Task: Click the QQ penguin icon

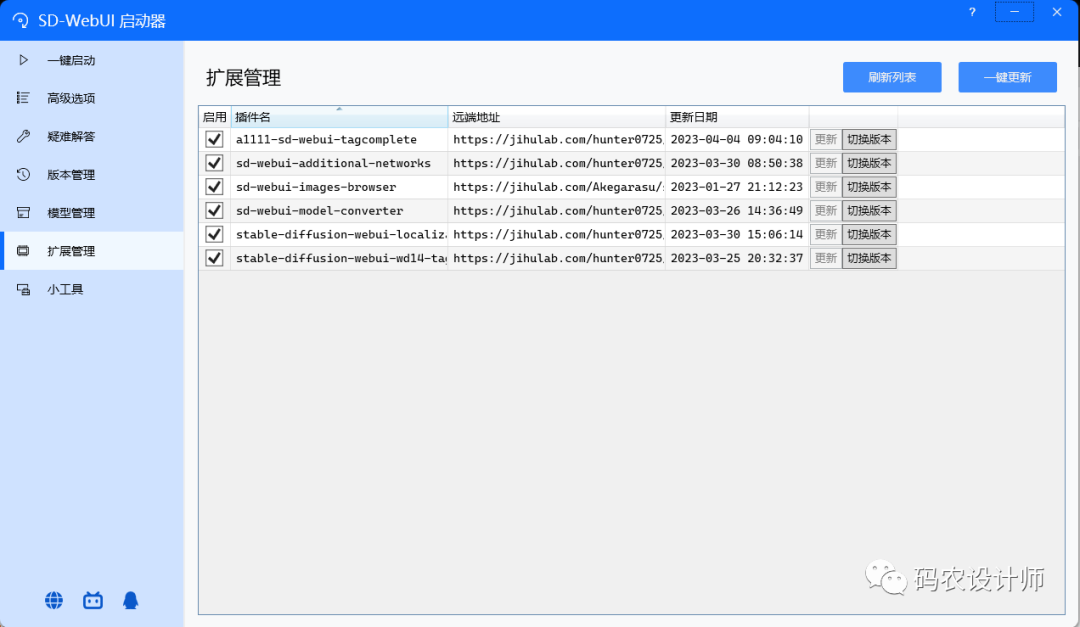Action: tap(131, 600)
